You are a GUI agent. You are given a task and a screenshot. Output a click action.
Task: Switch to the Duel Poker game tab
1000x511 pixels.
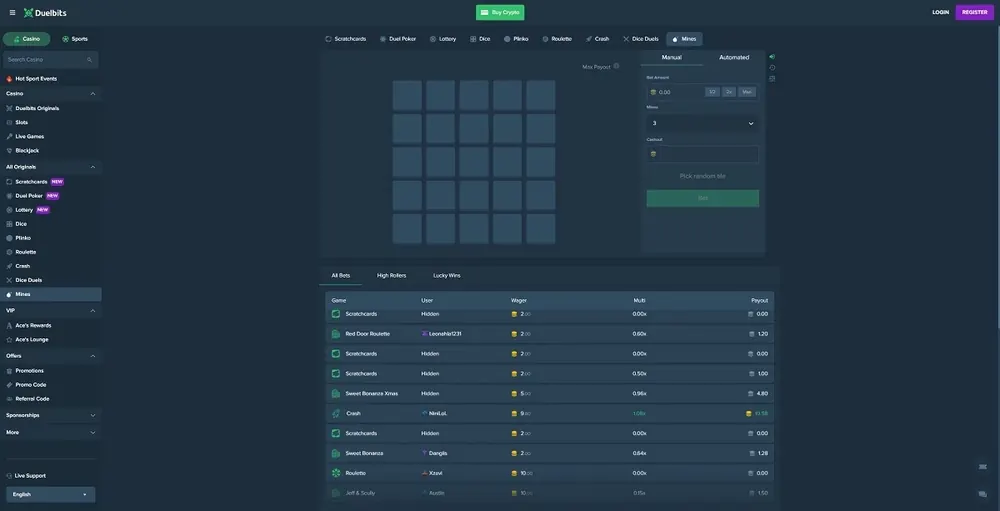(x=397, y=39)
